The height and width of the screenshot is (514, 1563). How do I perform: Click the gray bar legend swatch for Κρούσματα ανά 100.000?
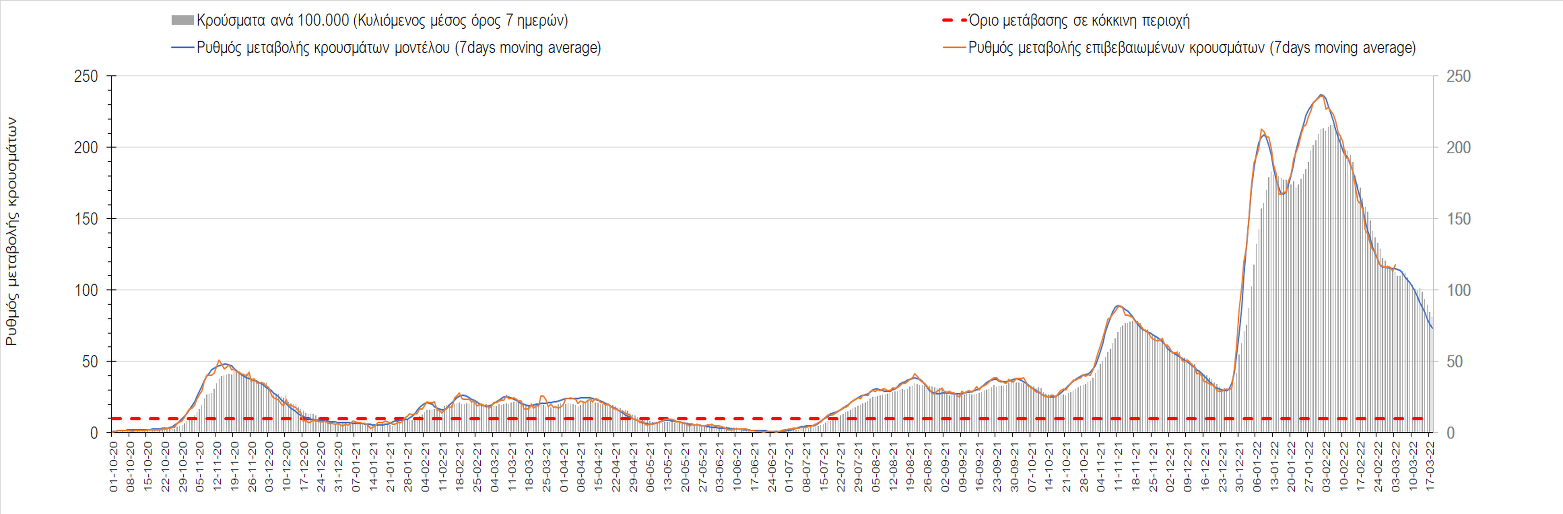pos(183,20)
